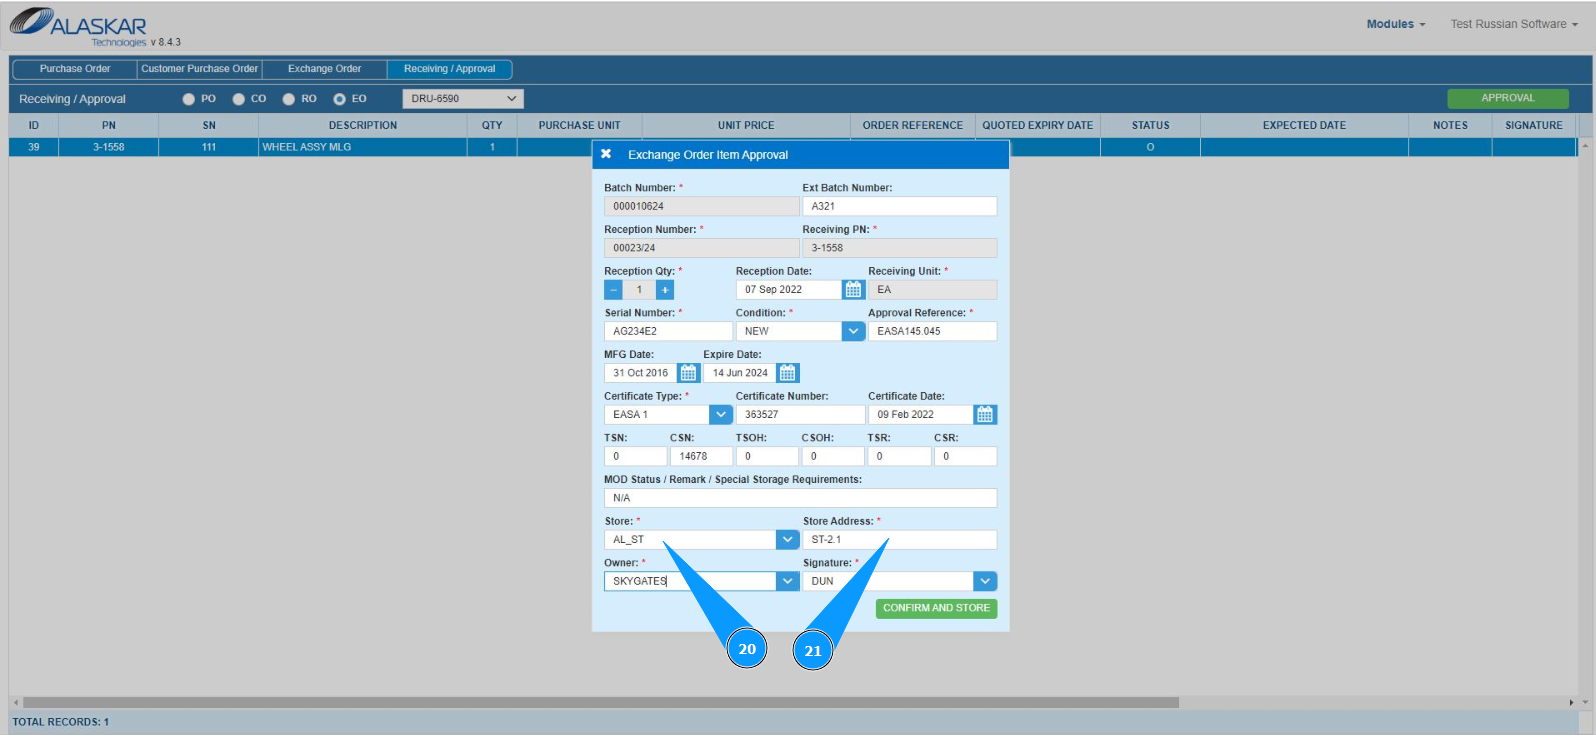Viewport: 1596px width, 735px height.
Task: Click the Certificate Number input field
Action: point(800,414)
